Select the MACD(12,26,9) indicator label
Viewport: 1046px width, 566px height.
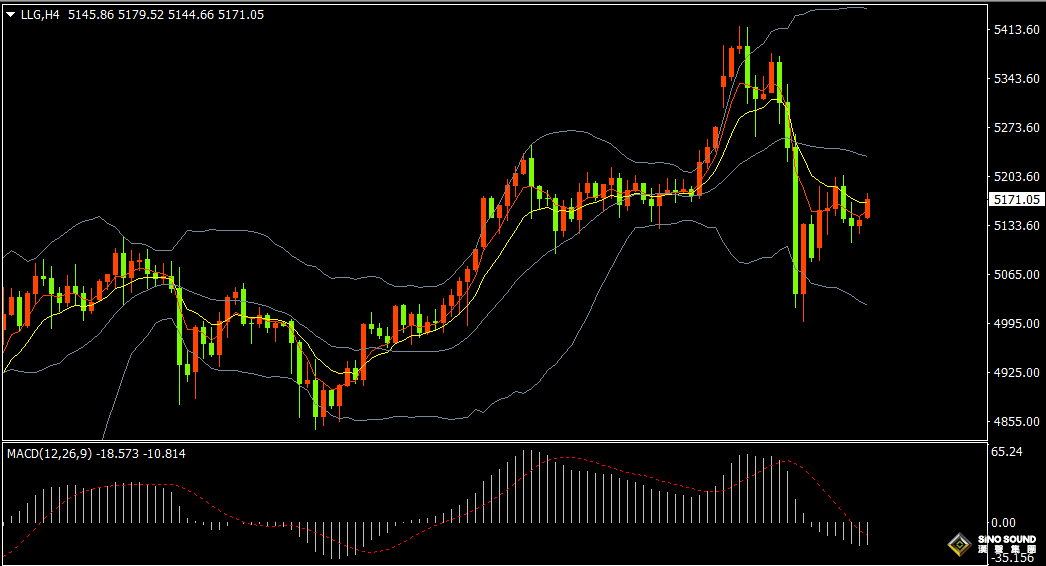click(x=49, y=454)
